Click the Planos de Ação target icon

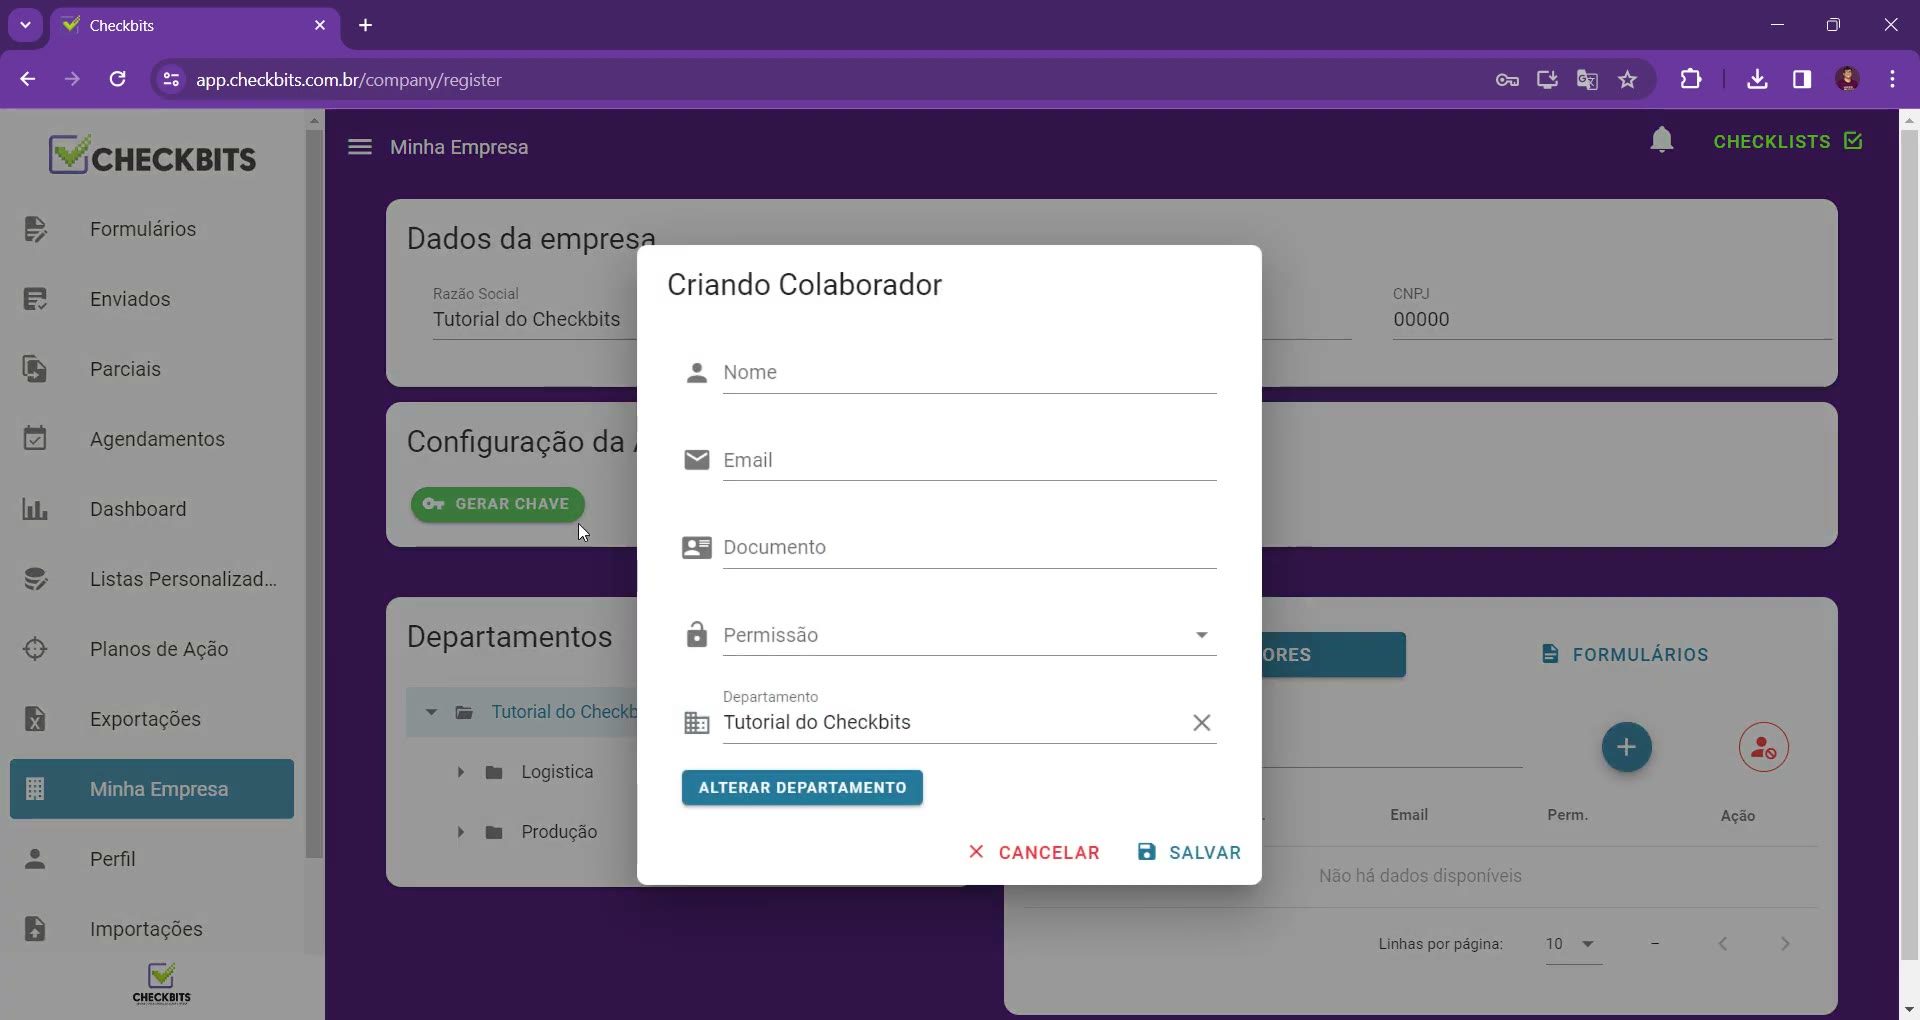pyautogui.click(x=35, y=649)
